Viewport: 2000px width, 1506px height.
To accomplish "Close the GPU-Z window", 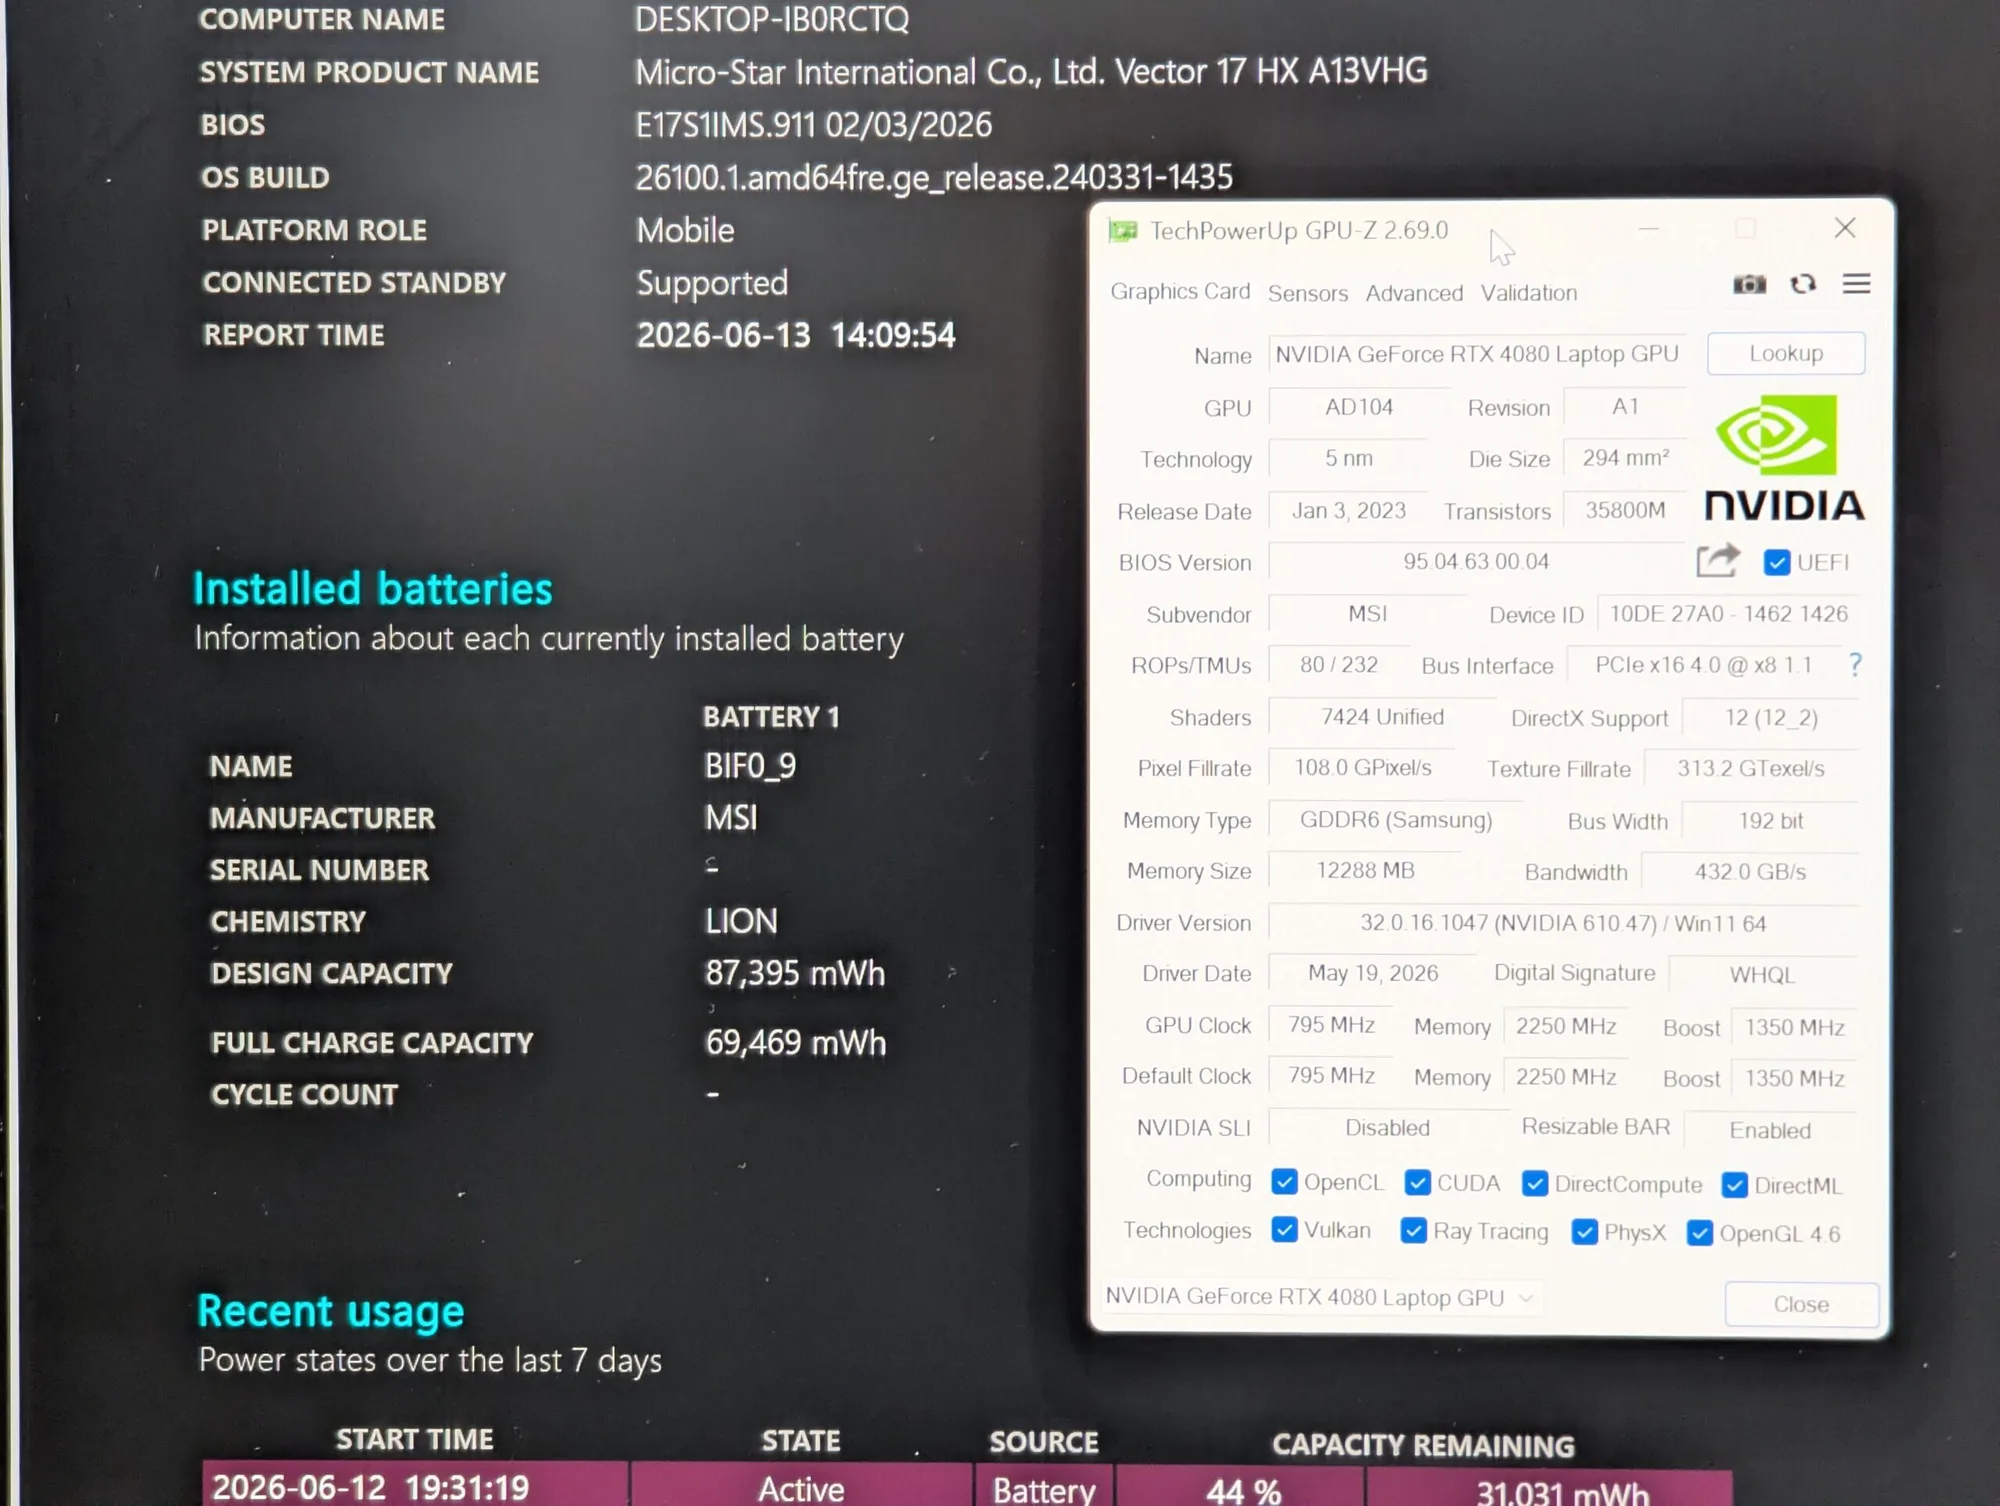I will click(1845, 228).
